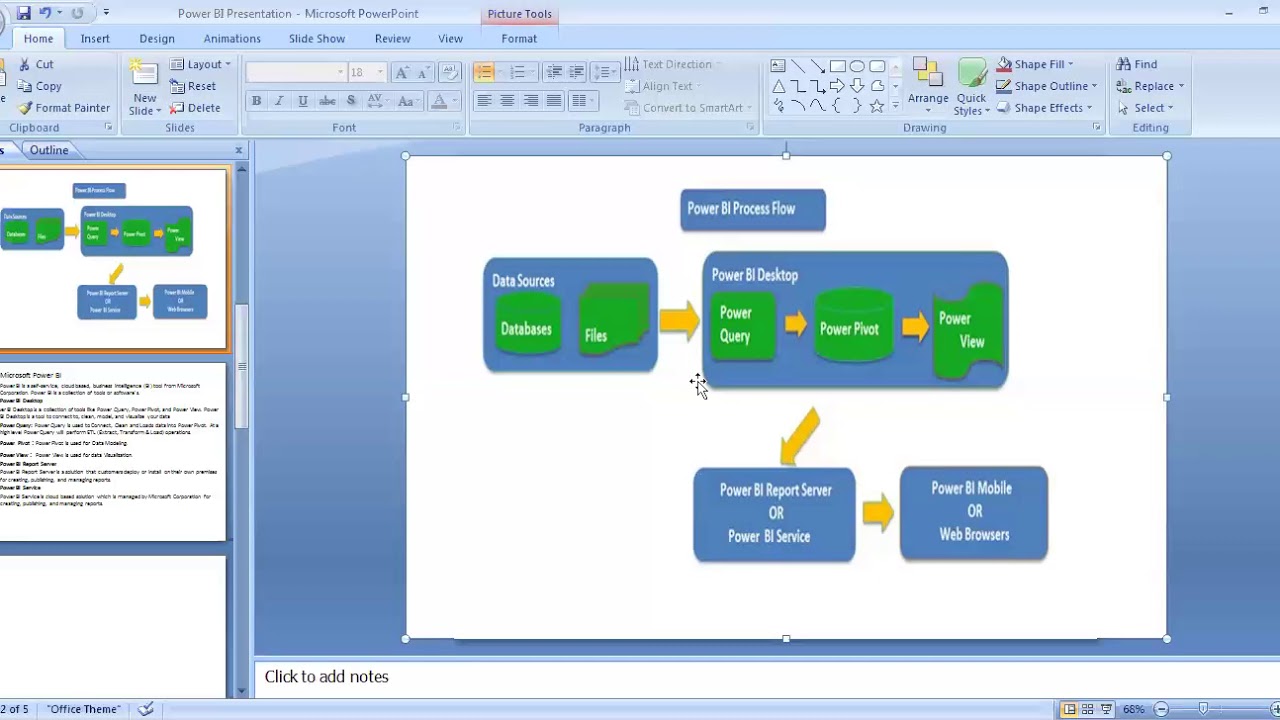Image resolution: width=1280 pixels, height=720 pixels.
Task: Open the font name combo box
Action: pyautogui.click(x=295, y=72)
